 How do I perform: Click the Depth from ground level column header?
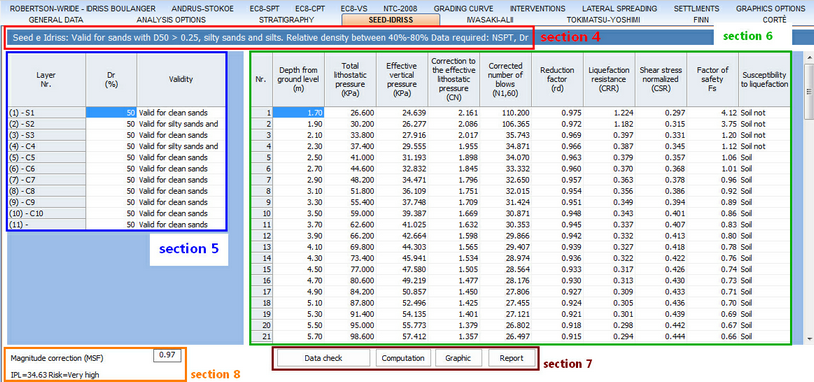click(x=299, y=79)
